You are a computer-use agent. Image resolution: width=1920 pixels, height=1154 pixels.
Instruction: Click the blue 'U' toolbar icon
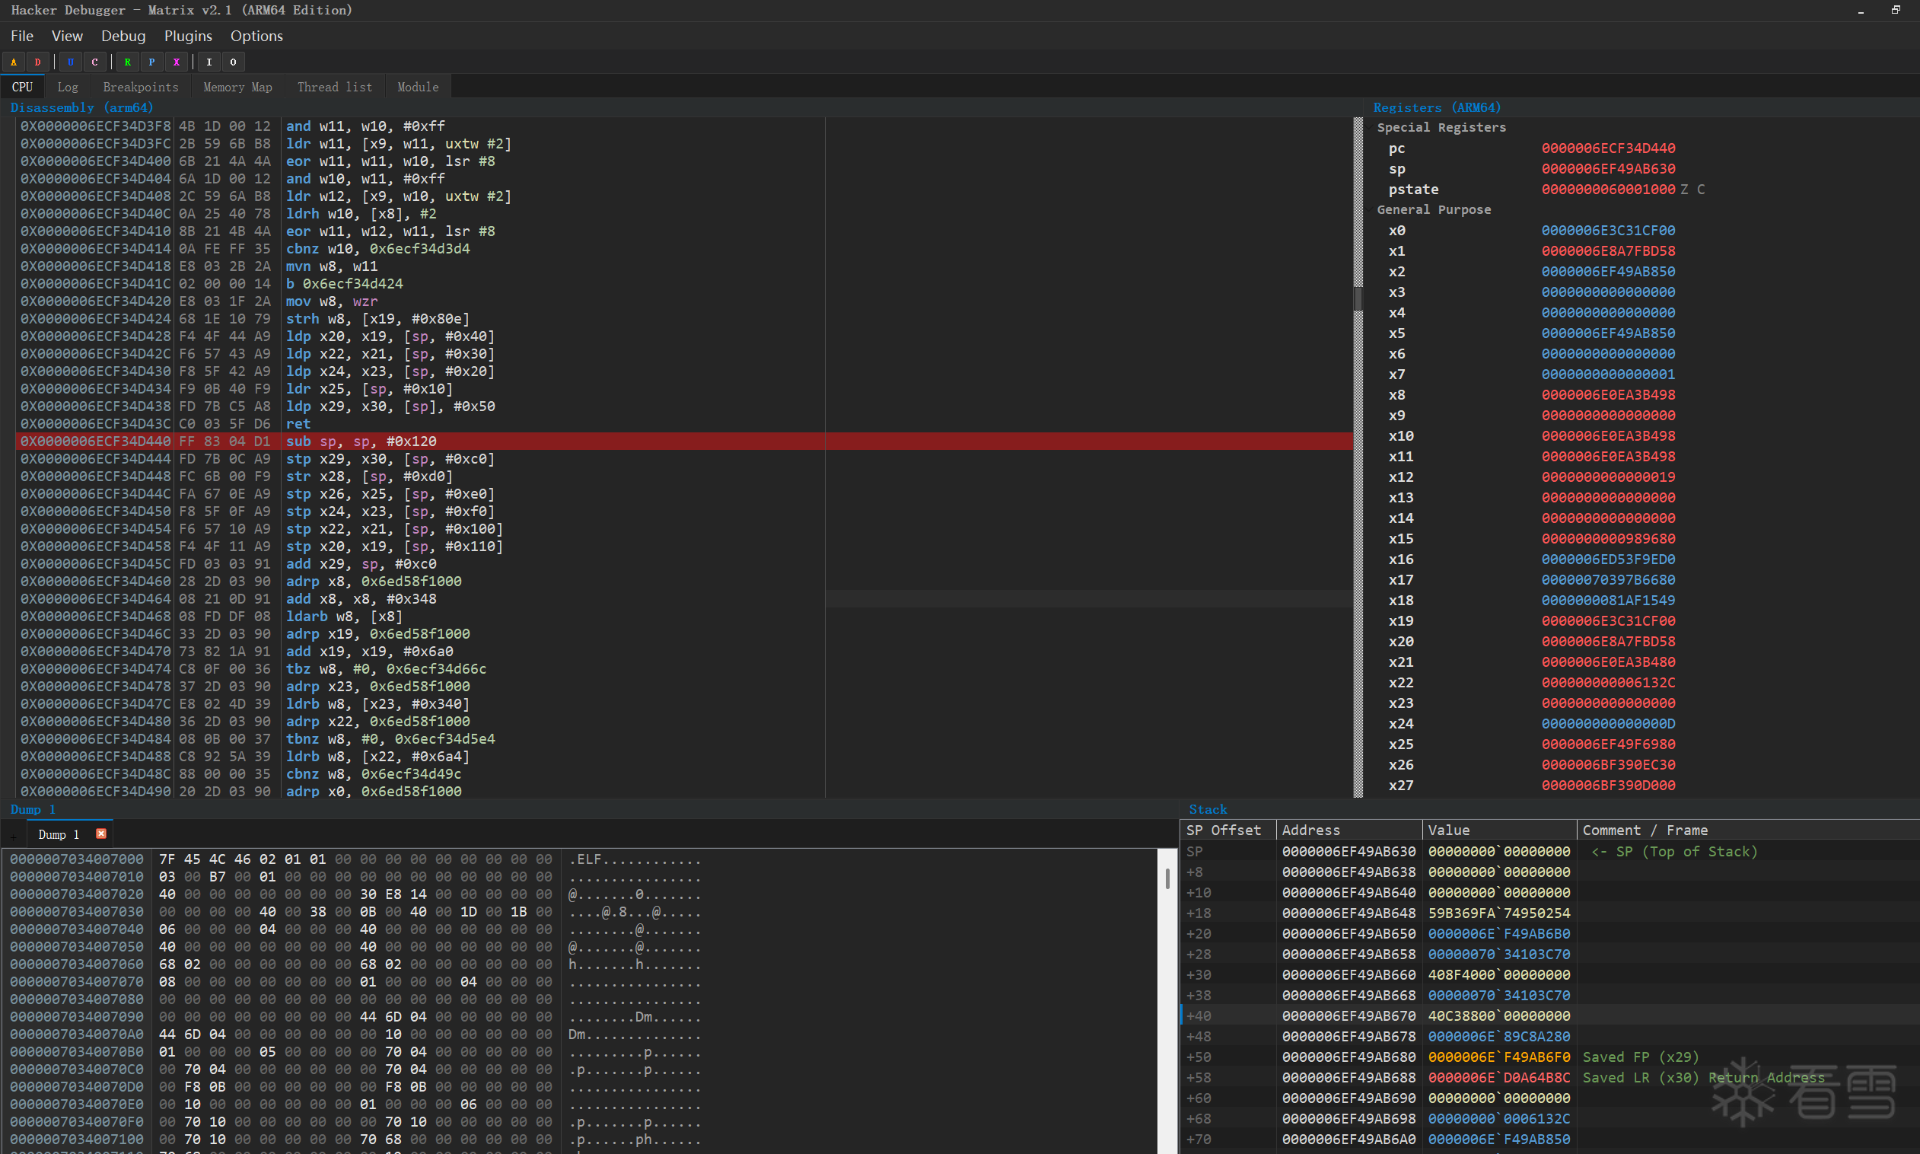[x=70, y=62]
